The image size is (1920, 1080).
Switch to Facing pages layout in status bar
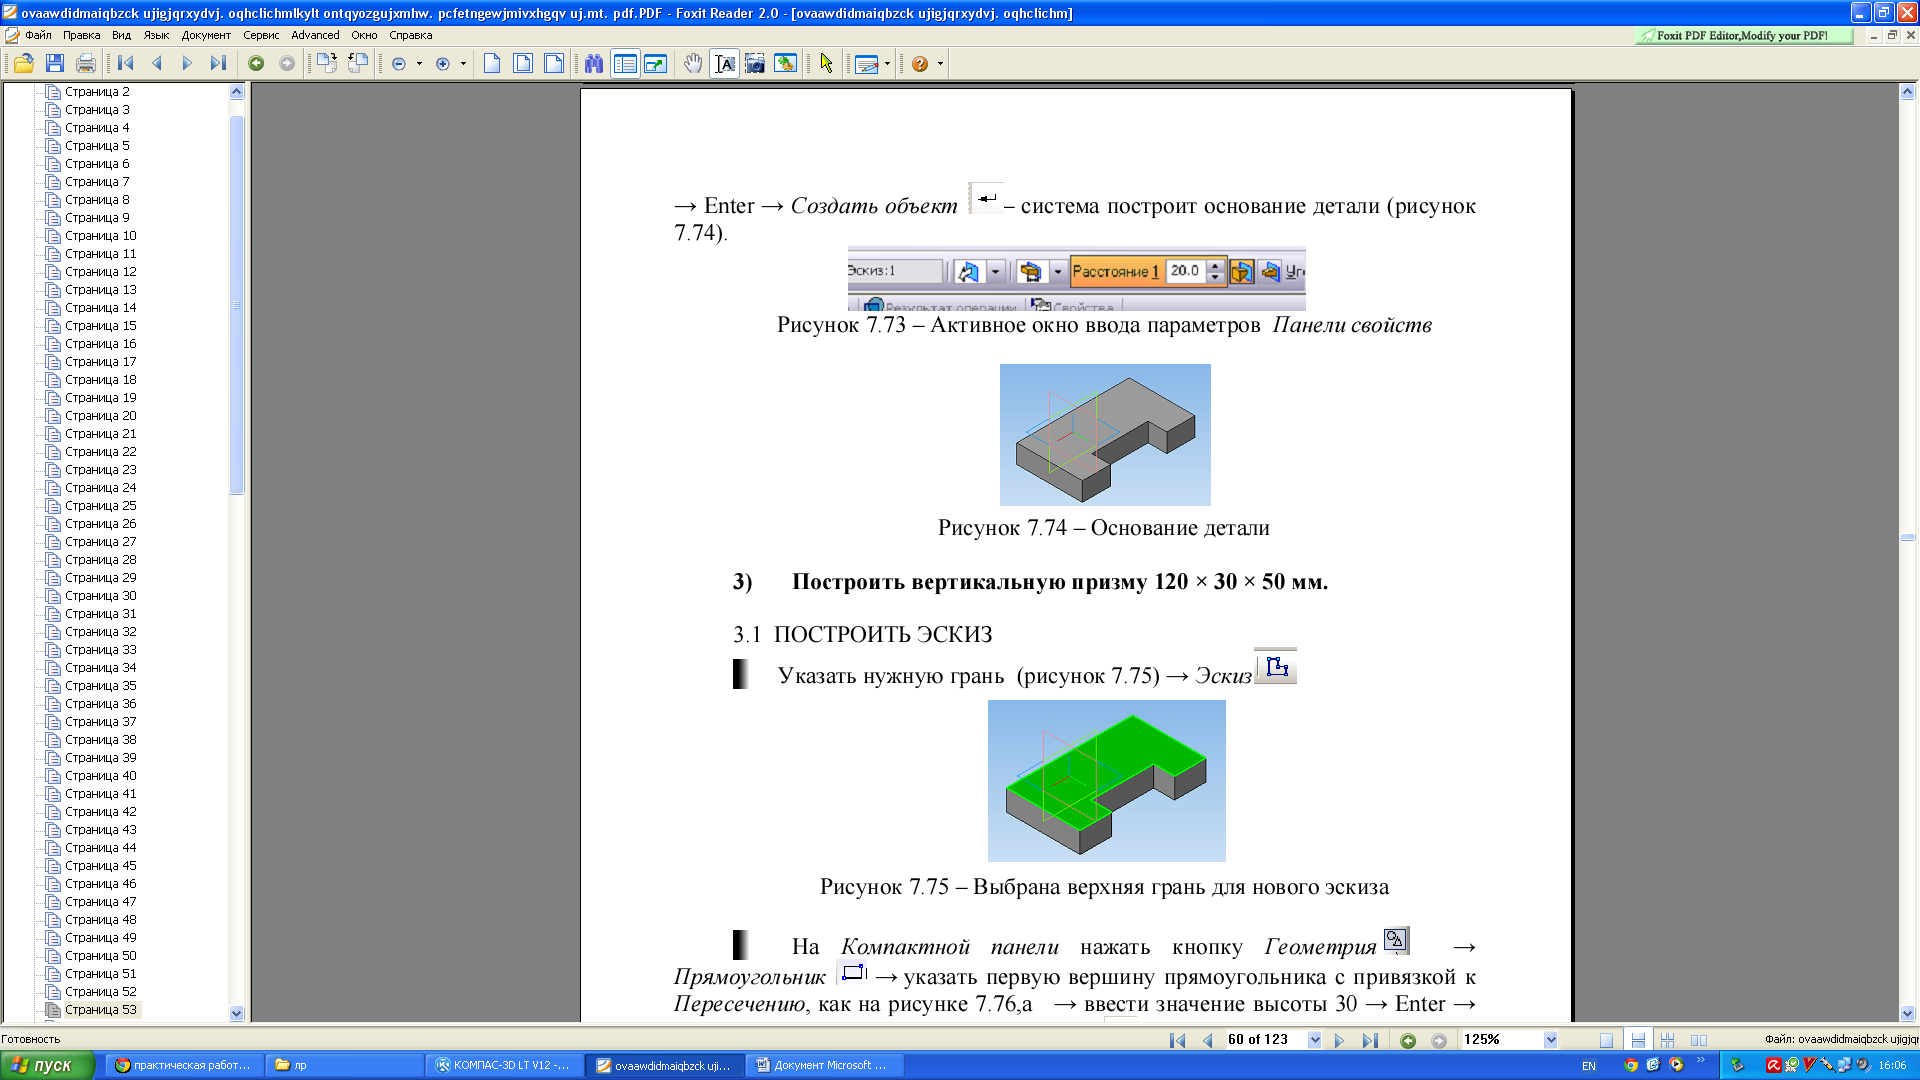coord(1698,1040)
